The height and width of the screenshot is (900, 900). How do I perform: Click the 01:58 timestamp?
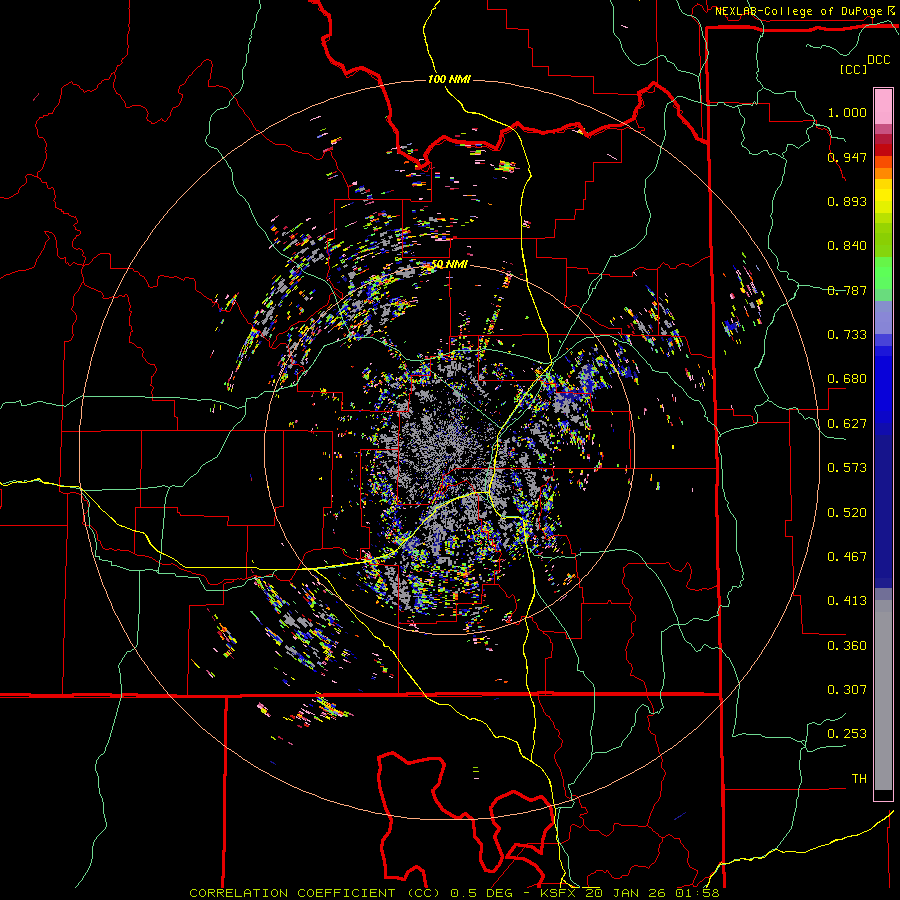coord(695,893)
